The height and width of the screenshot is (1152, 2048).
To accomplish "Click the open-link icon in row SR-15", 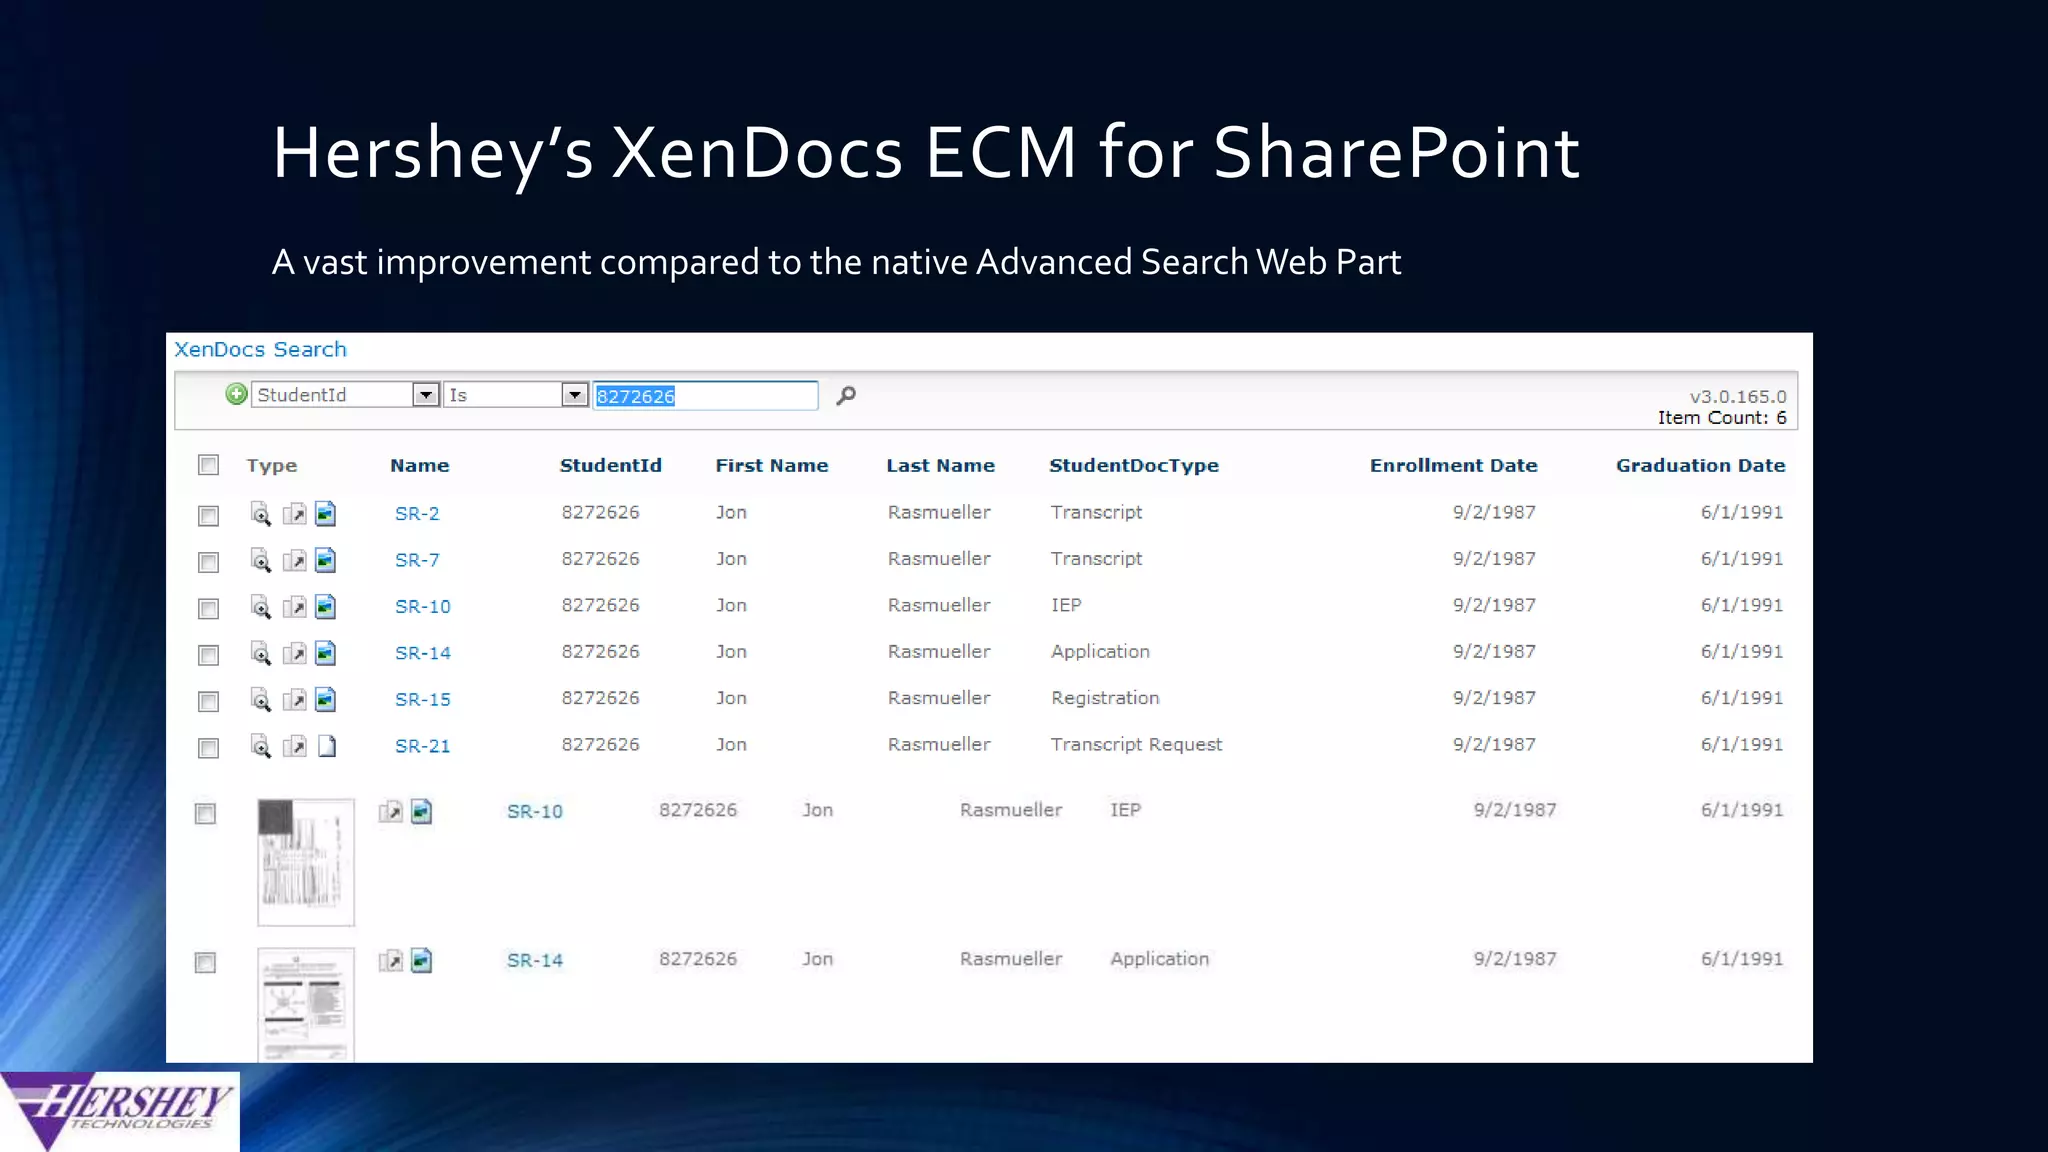I will coord(294,699).
